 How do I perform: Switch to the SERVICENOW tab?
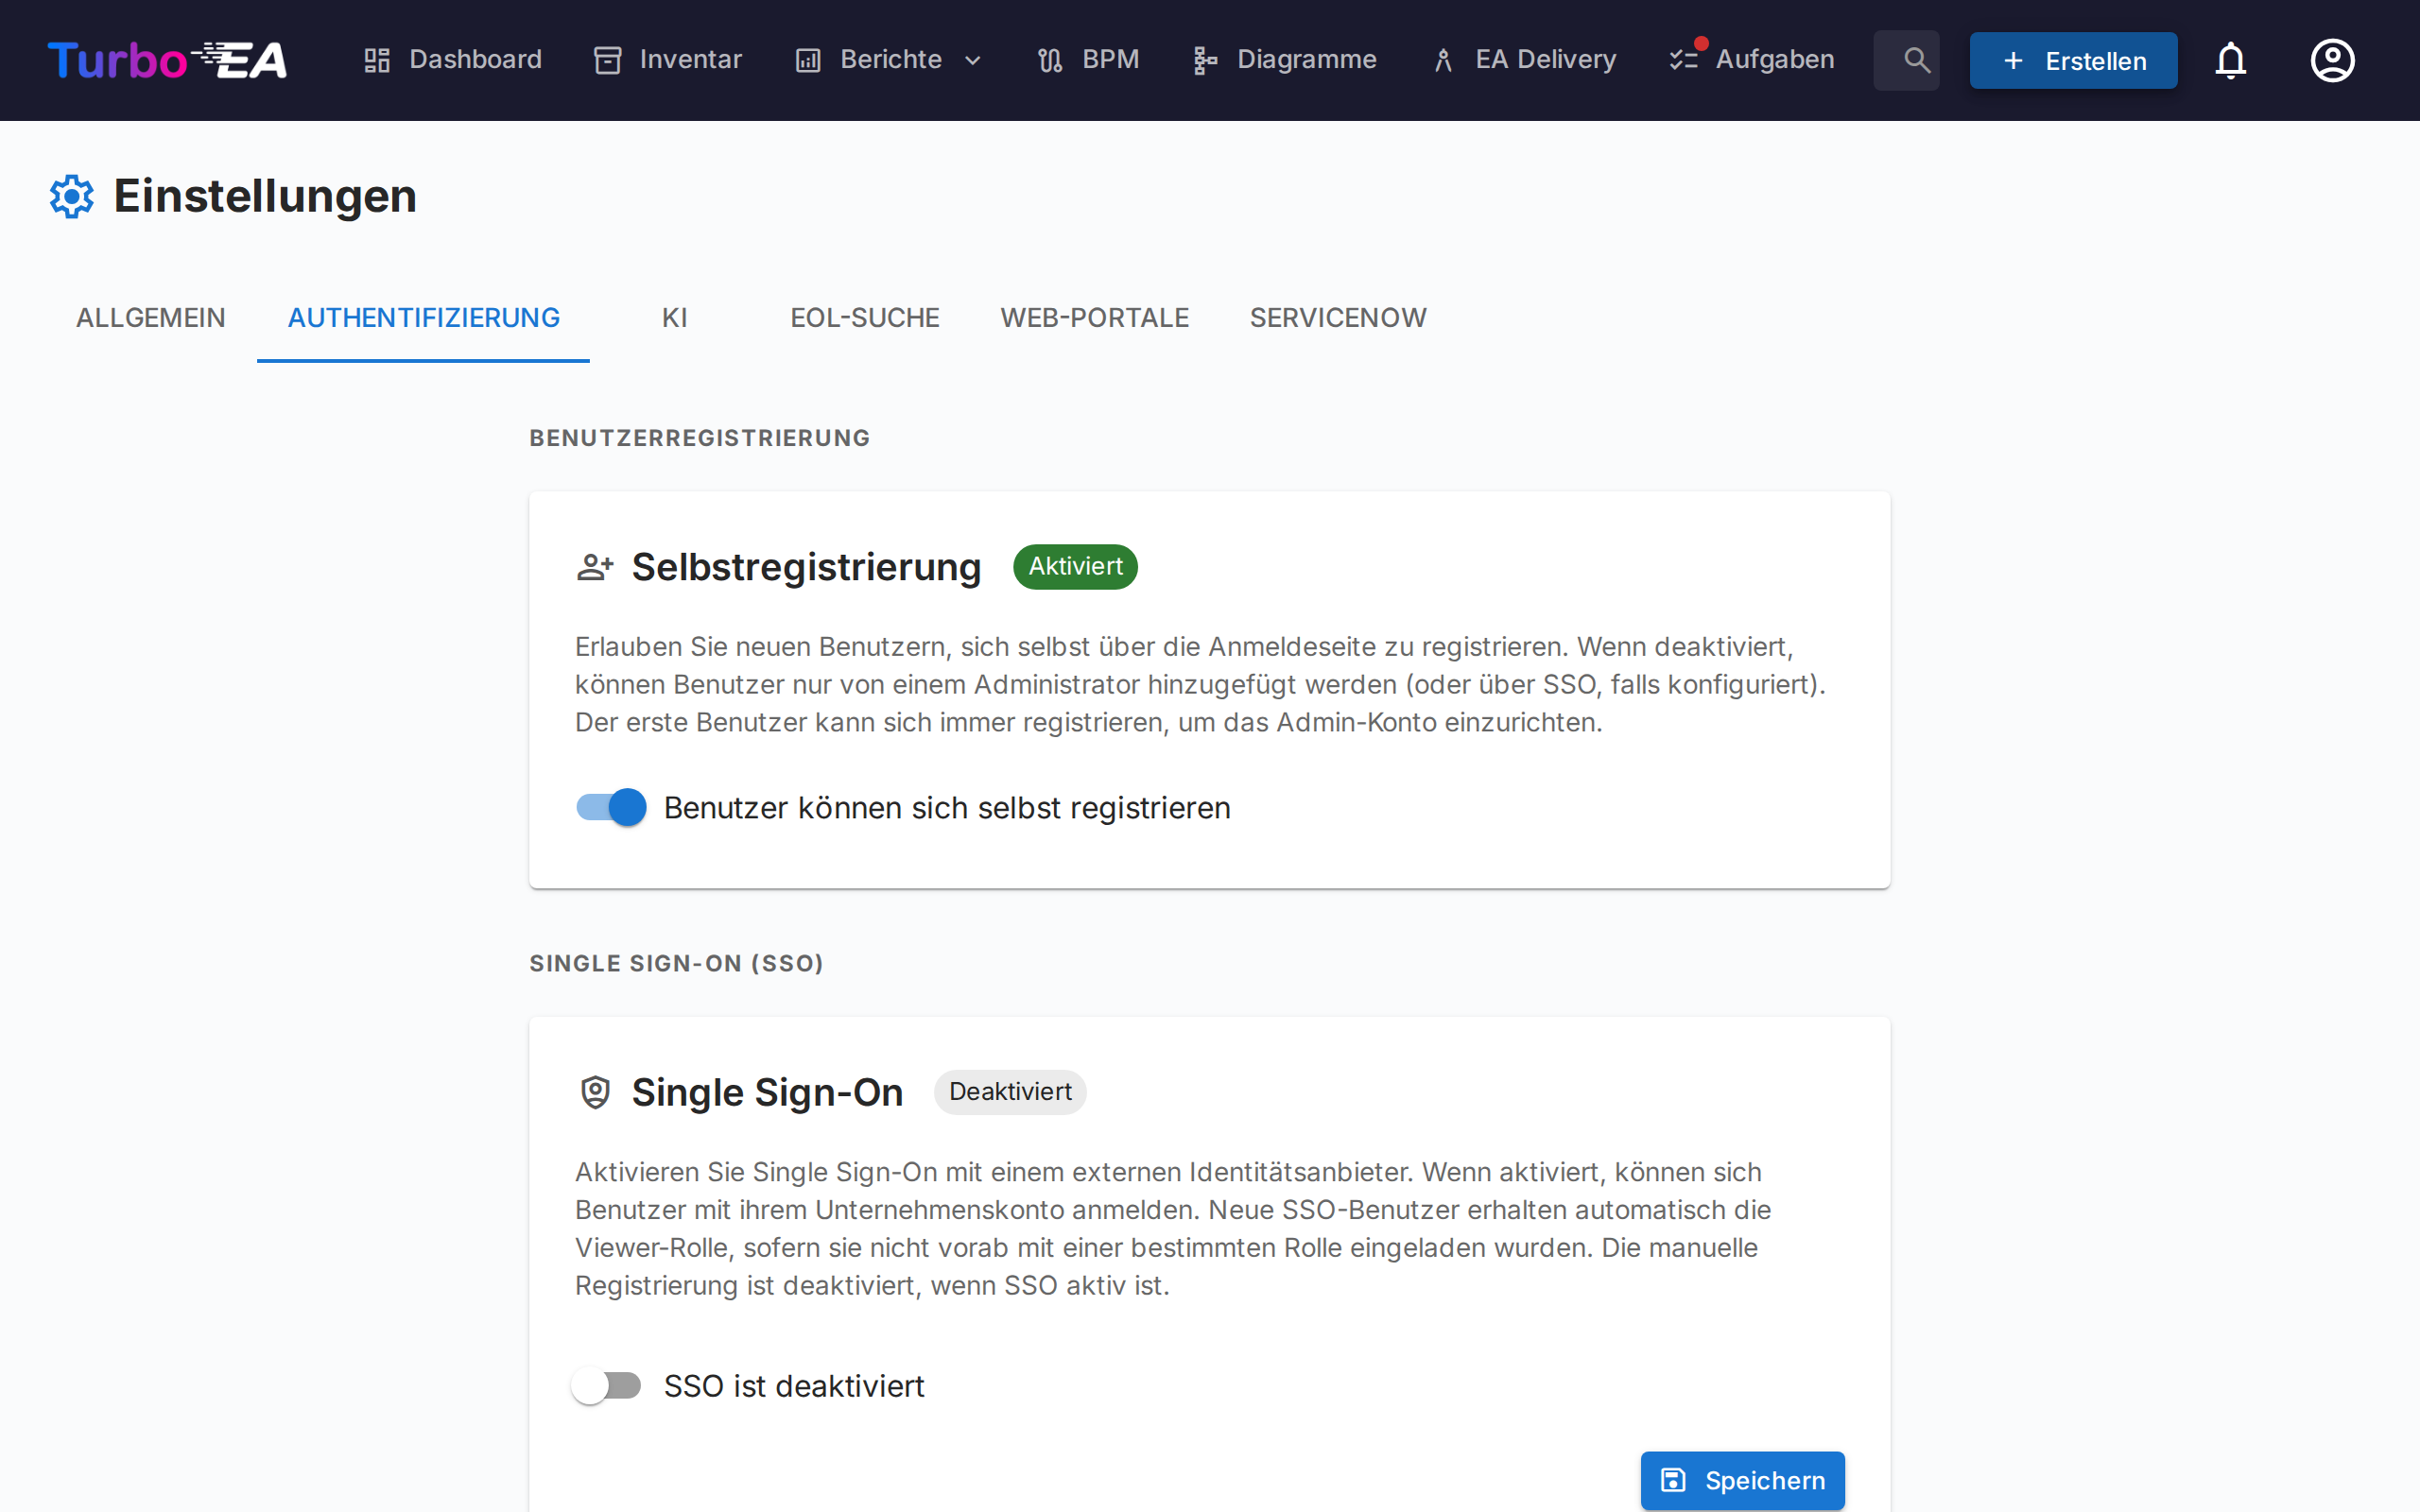(1337, 317)
